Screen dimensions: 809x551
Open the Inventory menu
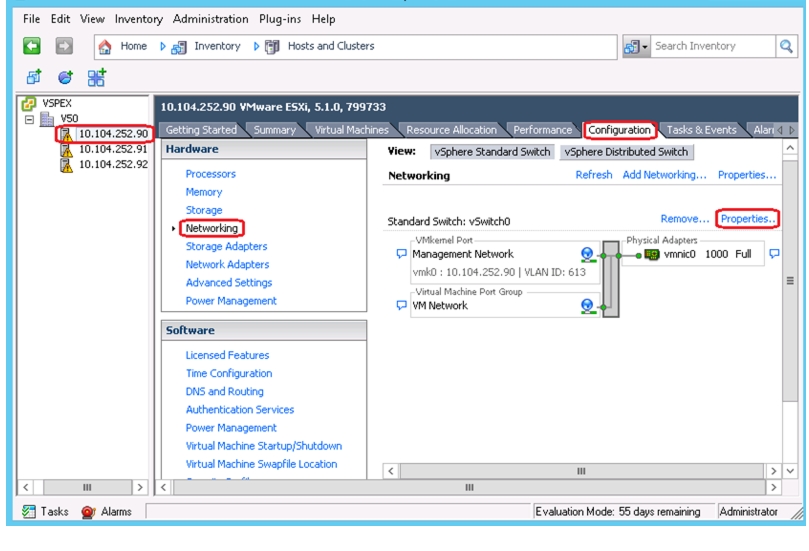click(x=139, y=19)
